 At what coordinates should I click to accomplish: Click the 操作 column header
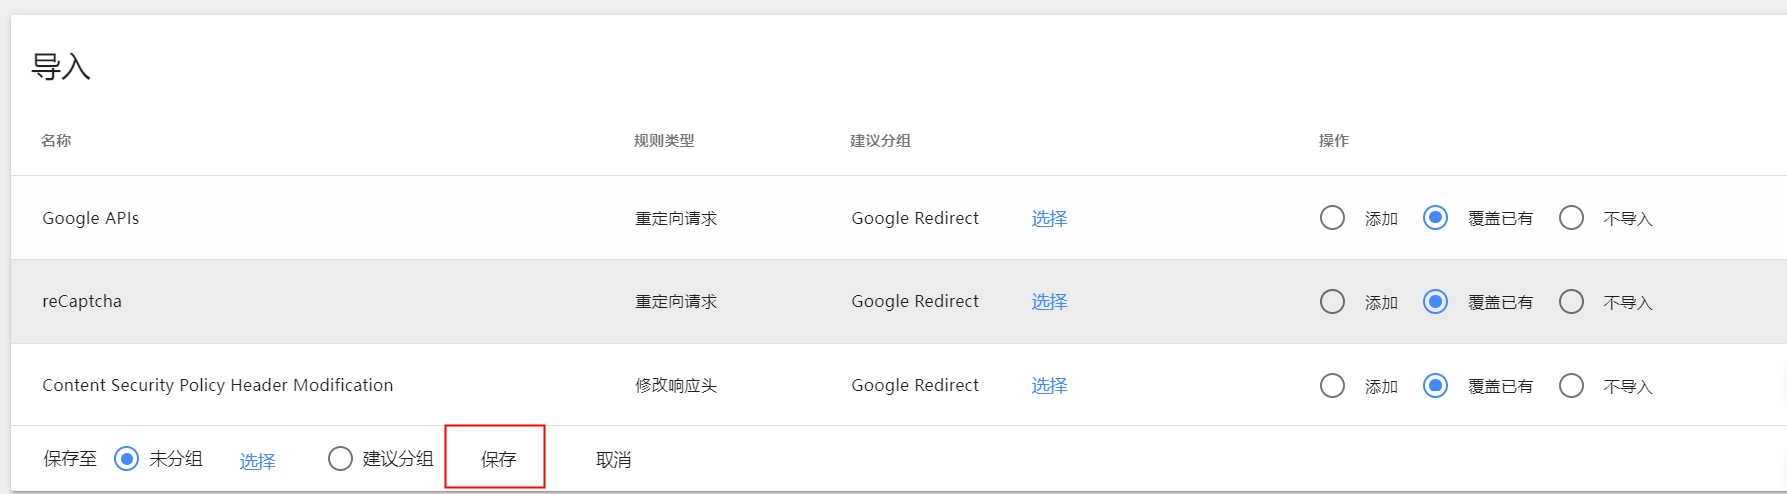pos(1334,141)
